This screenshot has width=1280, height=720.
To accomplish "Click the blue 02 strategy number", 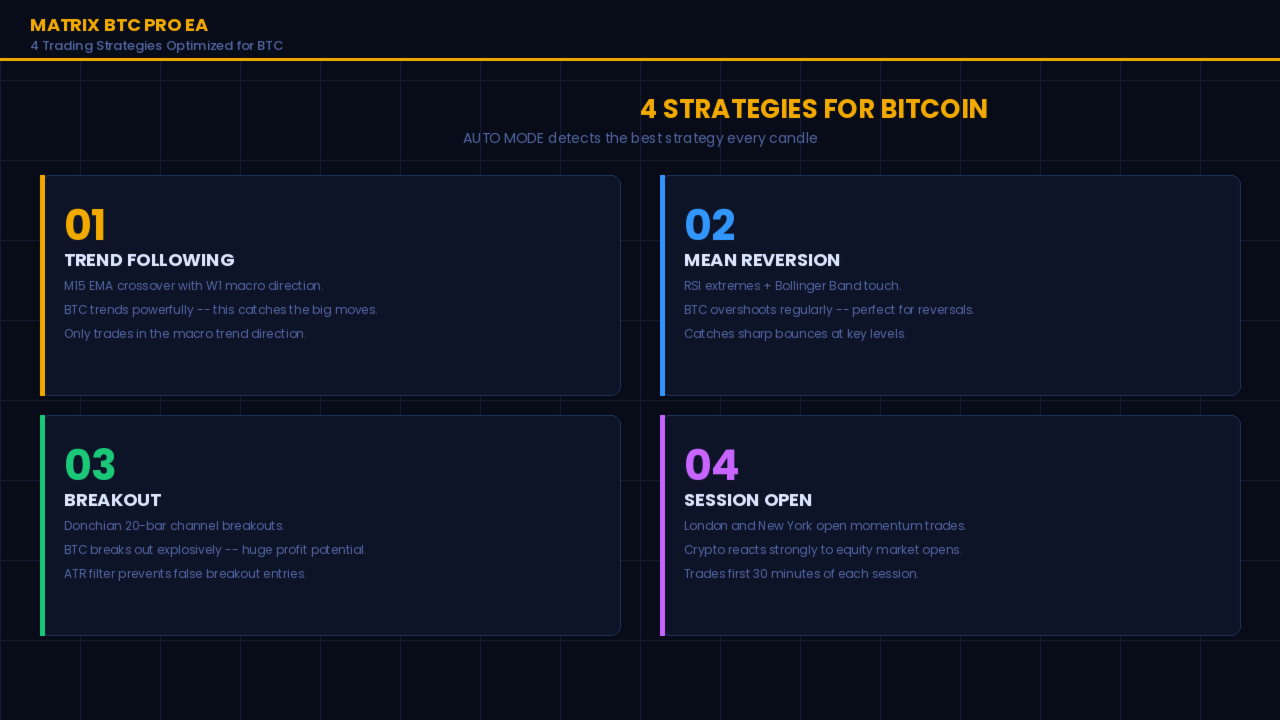I will click(709, 225).
